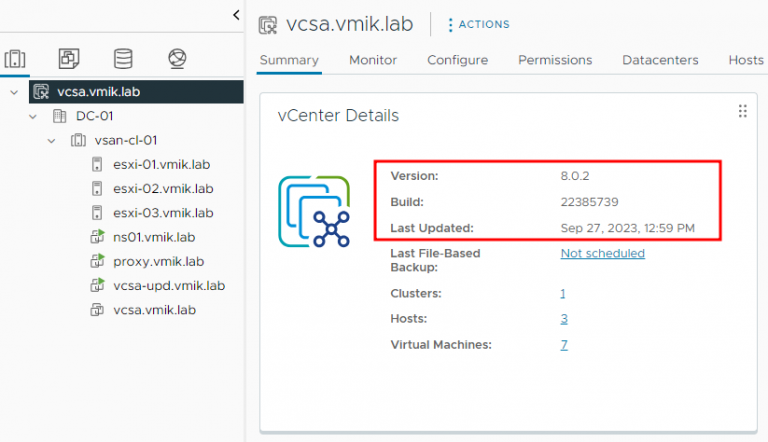Open Hosts and Clusters inventory view
Image resolution: width=768 pixels, height=442 pixels.
pos(15,59)
